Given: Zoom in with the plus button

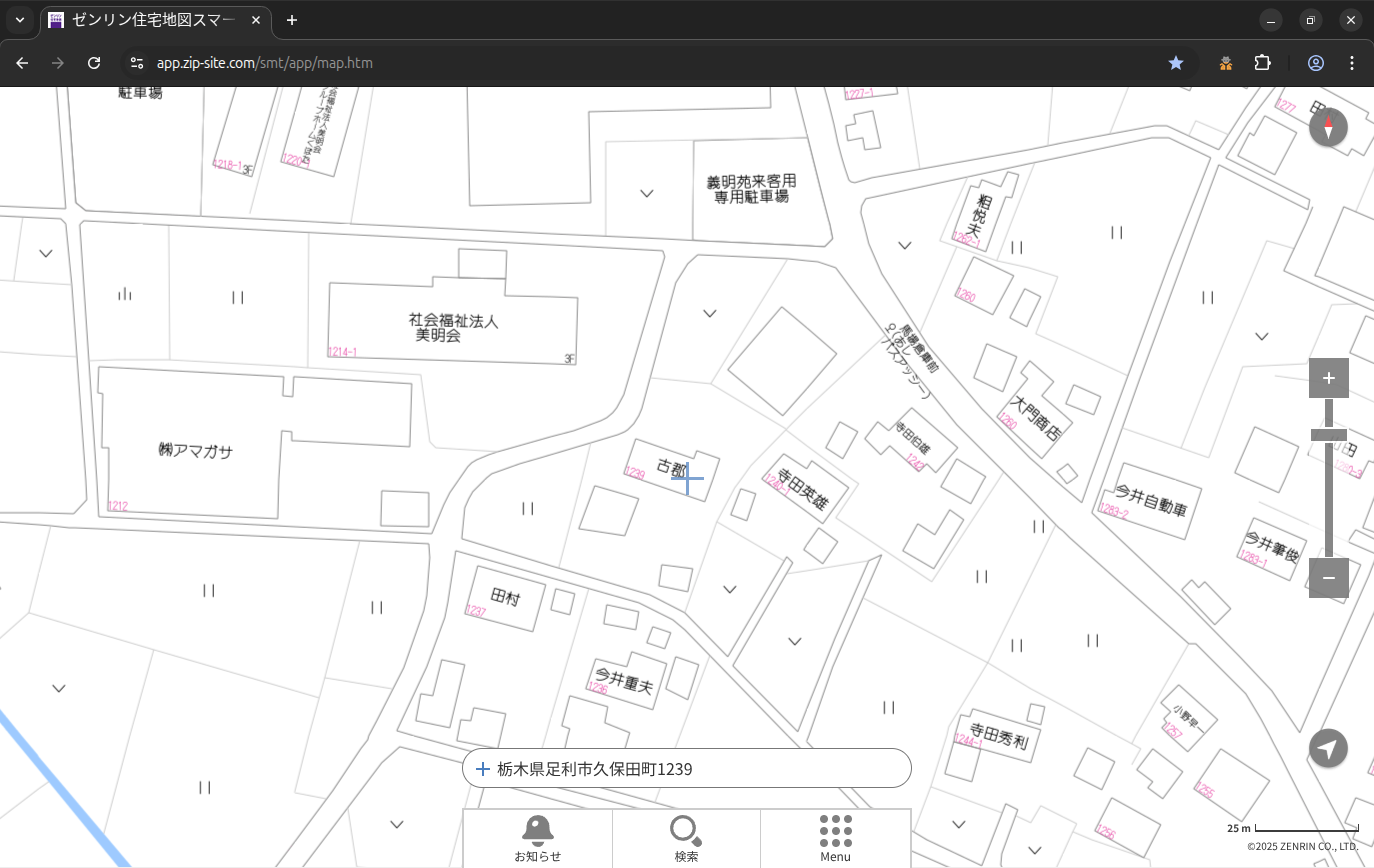Looking at the screenshot, I should click(x=1328, y=378).
